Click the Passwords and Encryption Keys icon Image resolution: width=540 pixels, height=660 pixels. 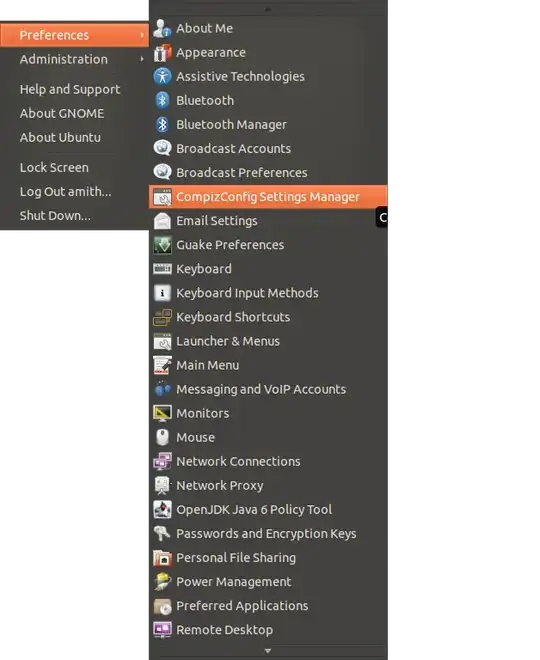[x=162, y=534]
